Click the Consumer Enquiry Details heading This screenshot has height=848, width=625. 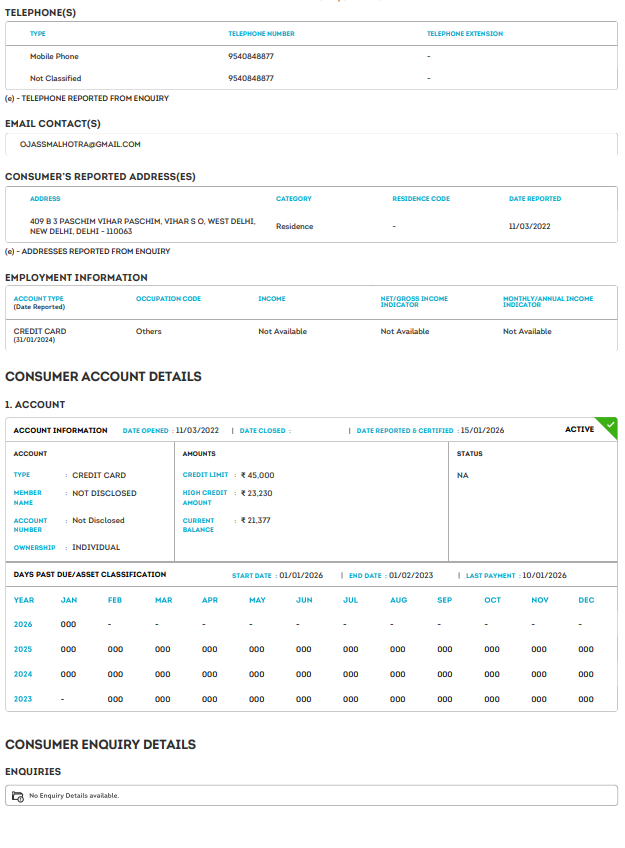100,745
